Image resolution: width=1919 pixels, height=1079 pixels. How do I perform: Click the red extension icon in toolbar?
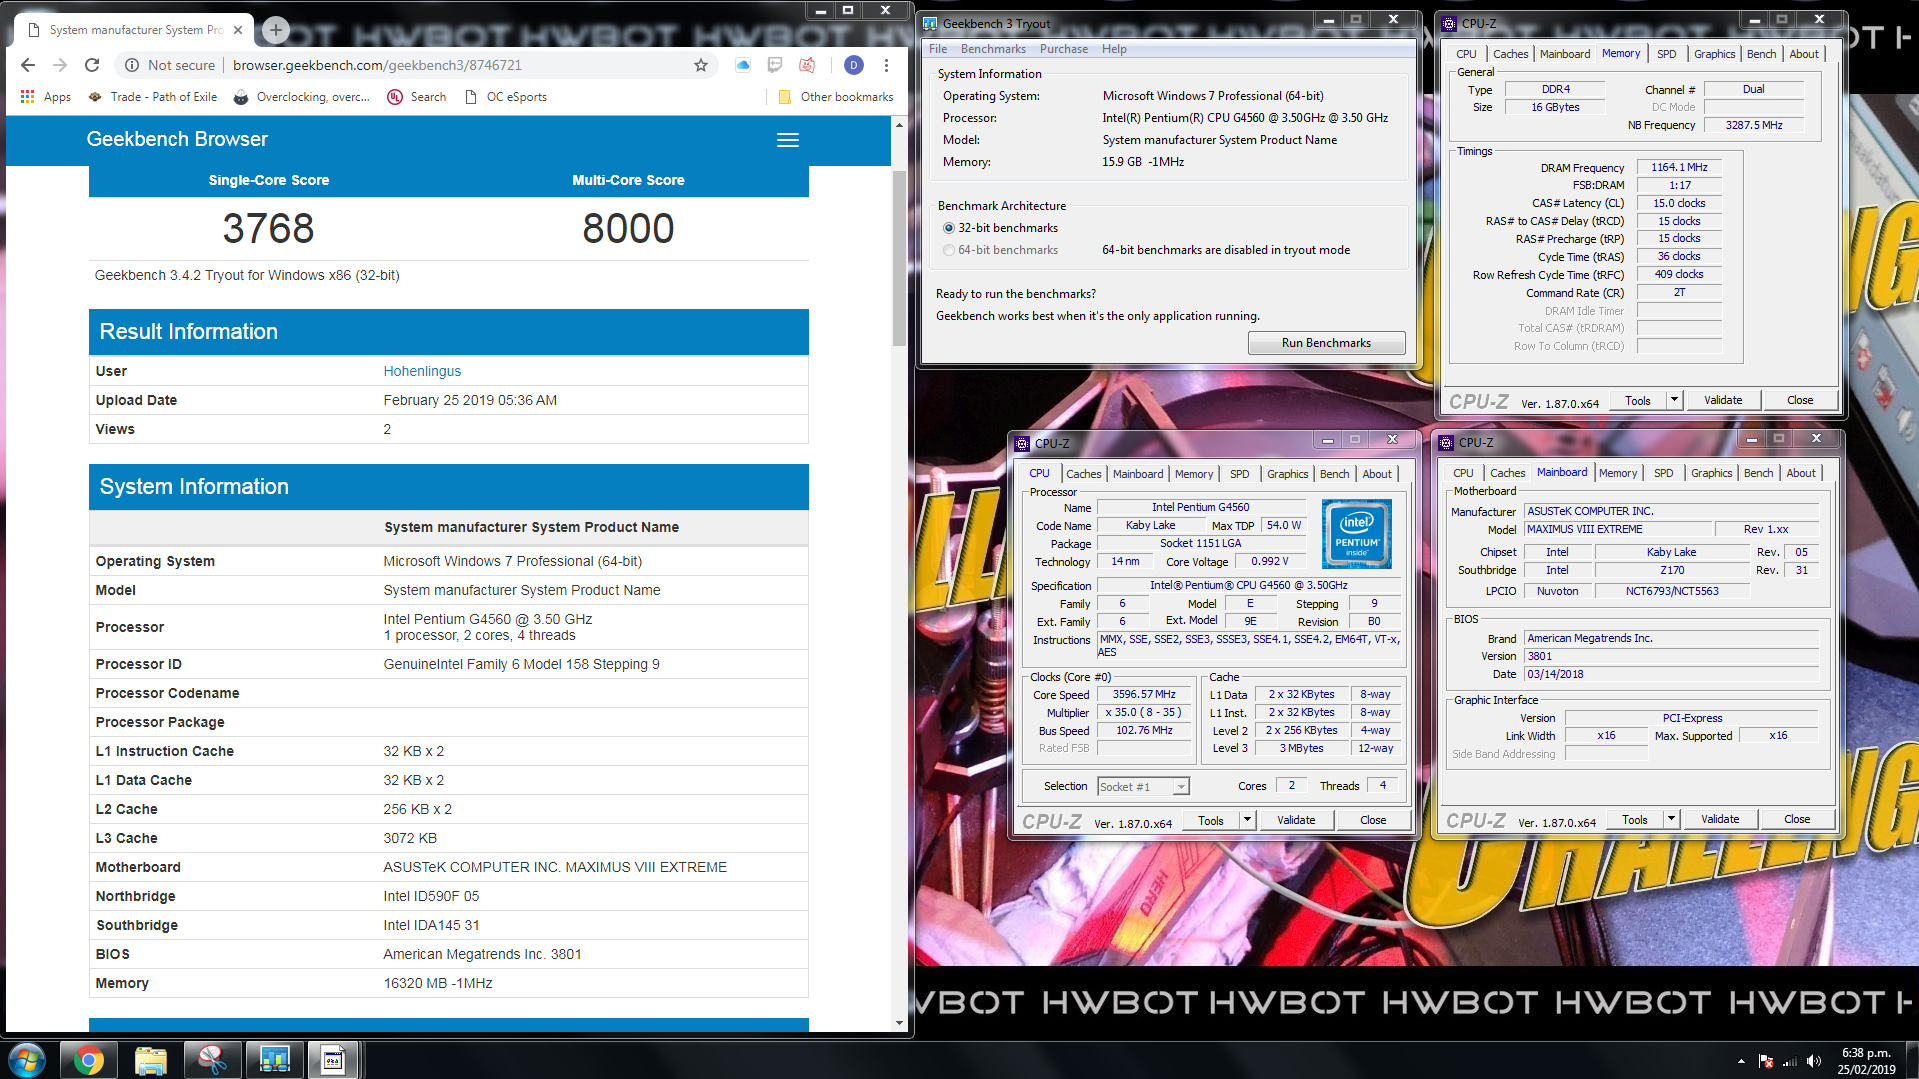tap(807, 65)
